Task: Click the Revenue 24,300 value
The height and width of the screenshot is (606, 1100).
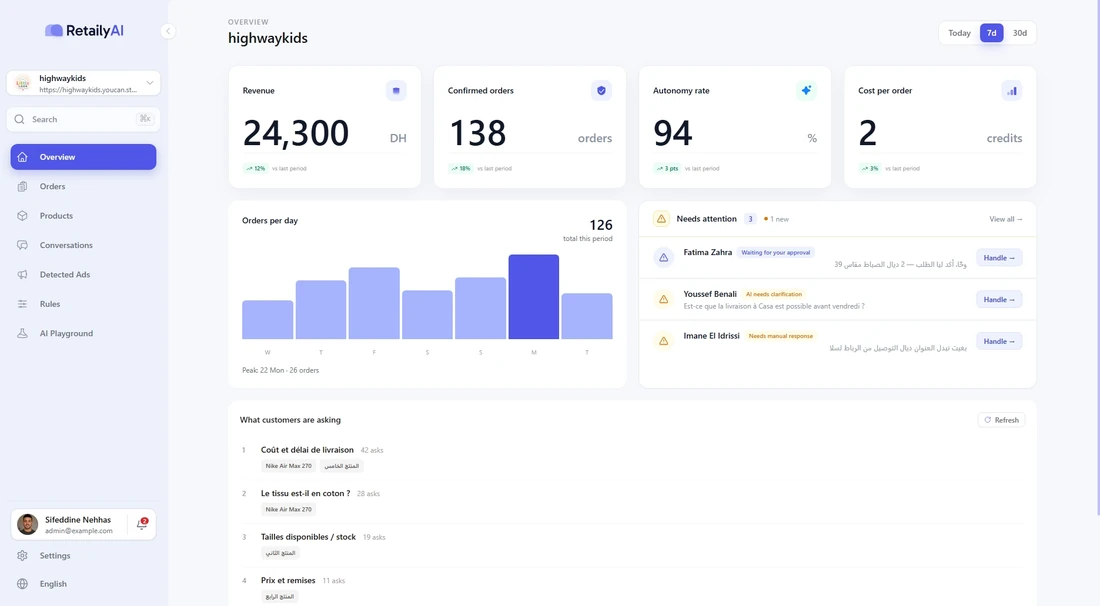Action: (x=295, y=133)
